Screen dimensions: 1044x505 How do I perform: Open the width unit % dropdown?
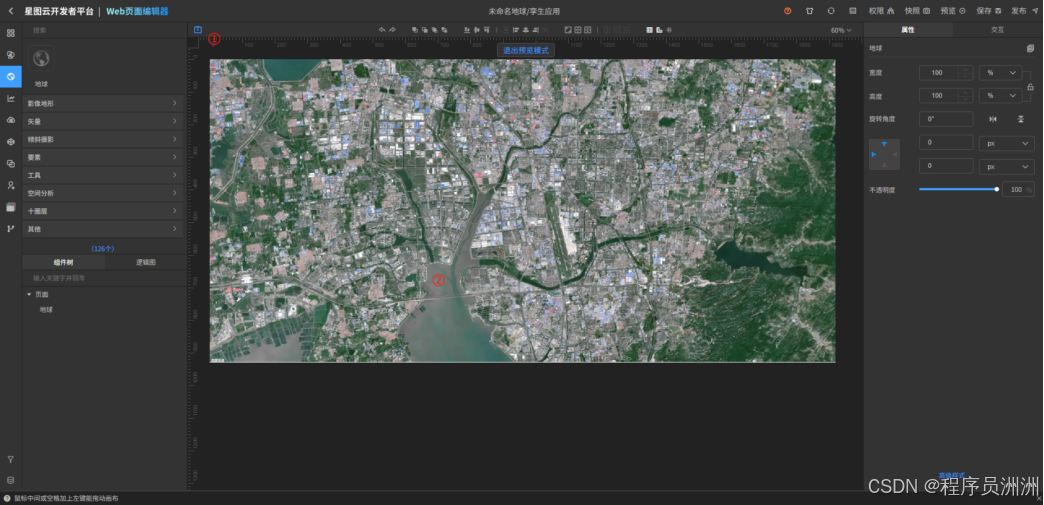click(x=1000, y=73)
